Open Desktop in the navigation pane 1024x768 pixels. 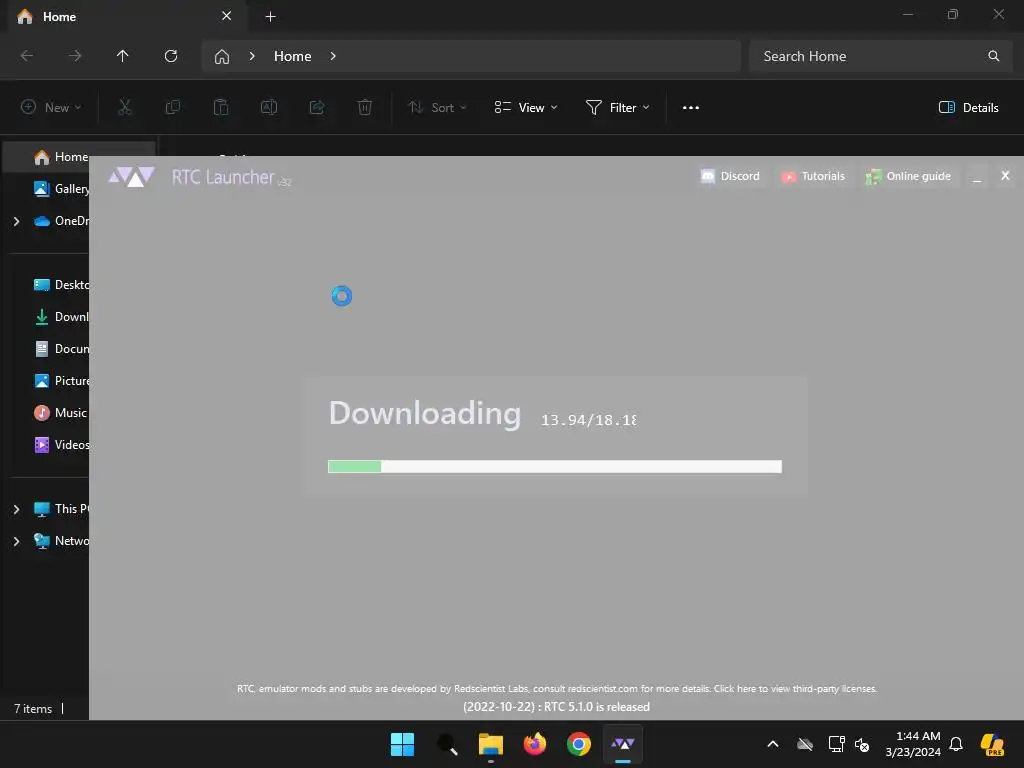pos(61,285)
